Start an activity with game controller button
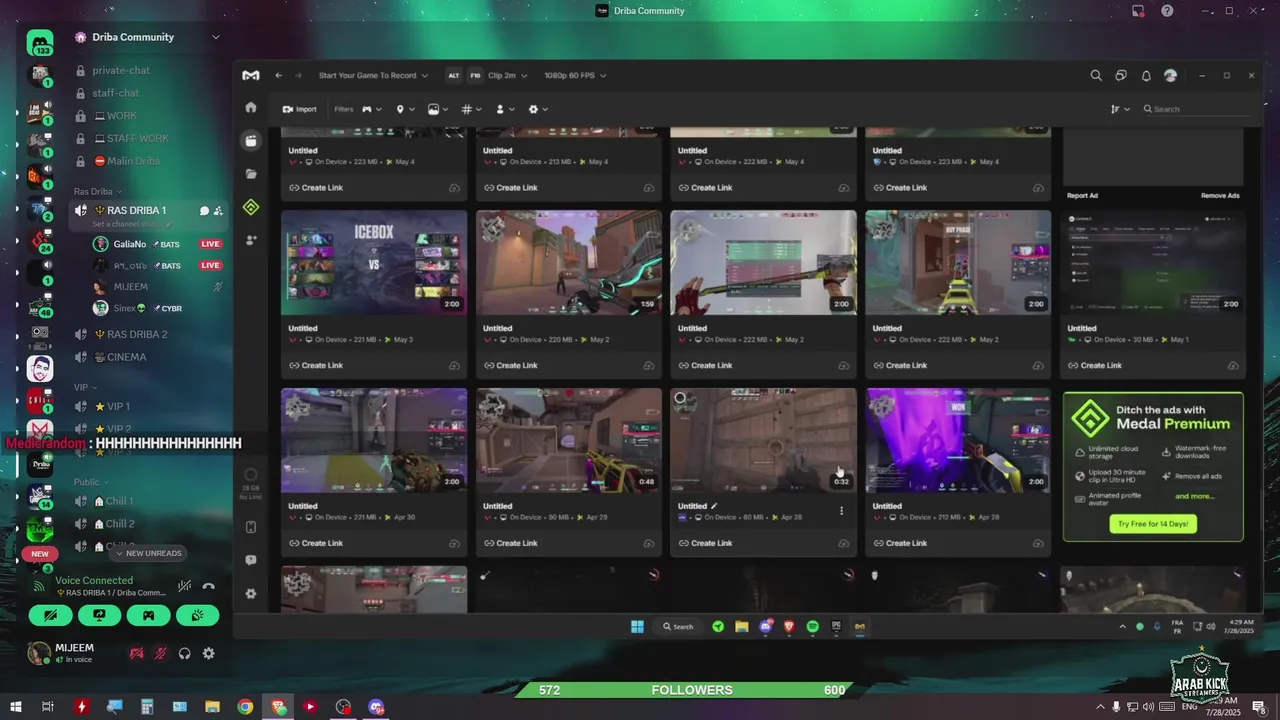Image resolution: width=1280 pixels, height=720 pixels. tap(148, 615)
